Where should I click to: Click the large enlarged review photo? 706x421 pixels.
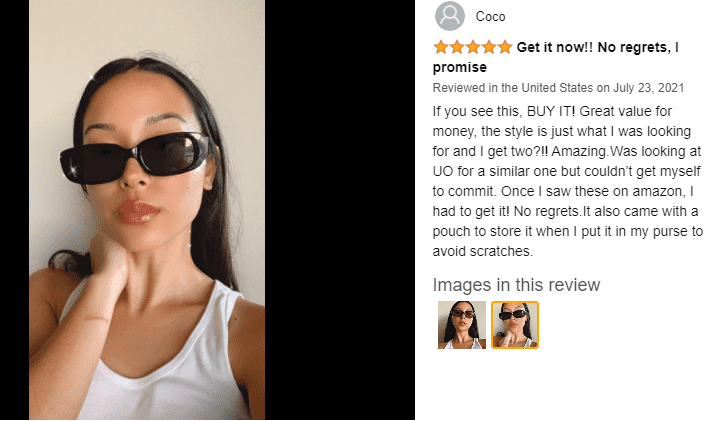pyautogui.click(x=147, y=210)
